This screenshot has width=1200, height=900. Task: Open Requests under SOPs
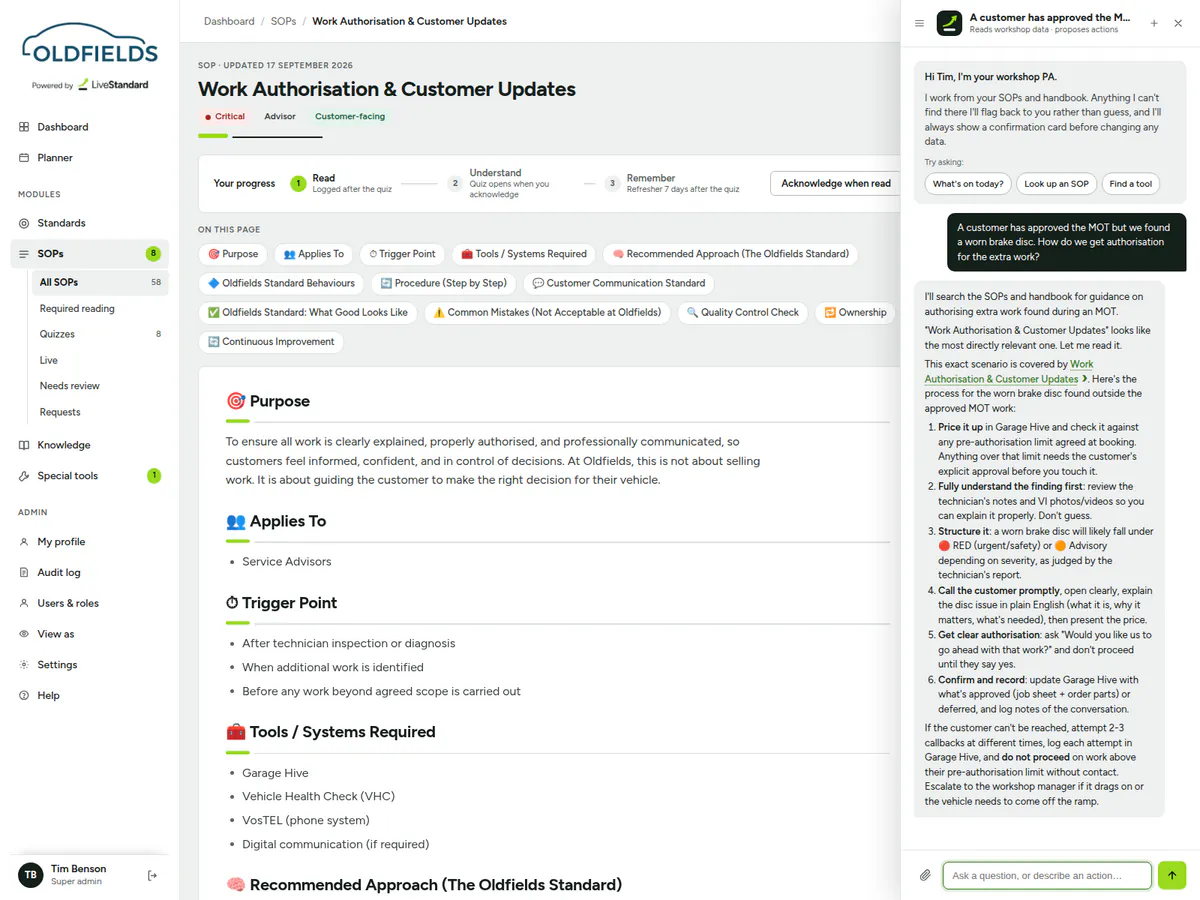coord(100,412)
